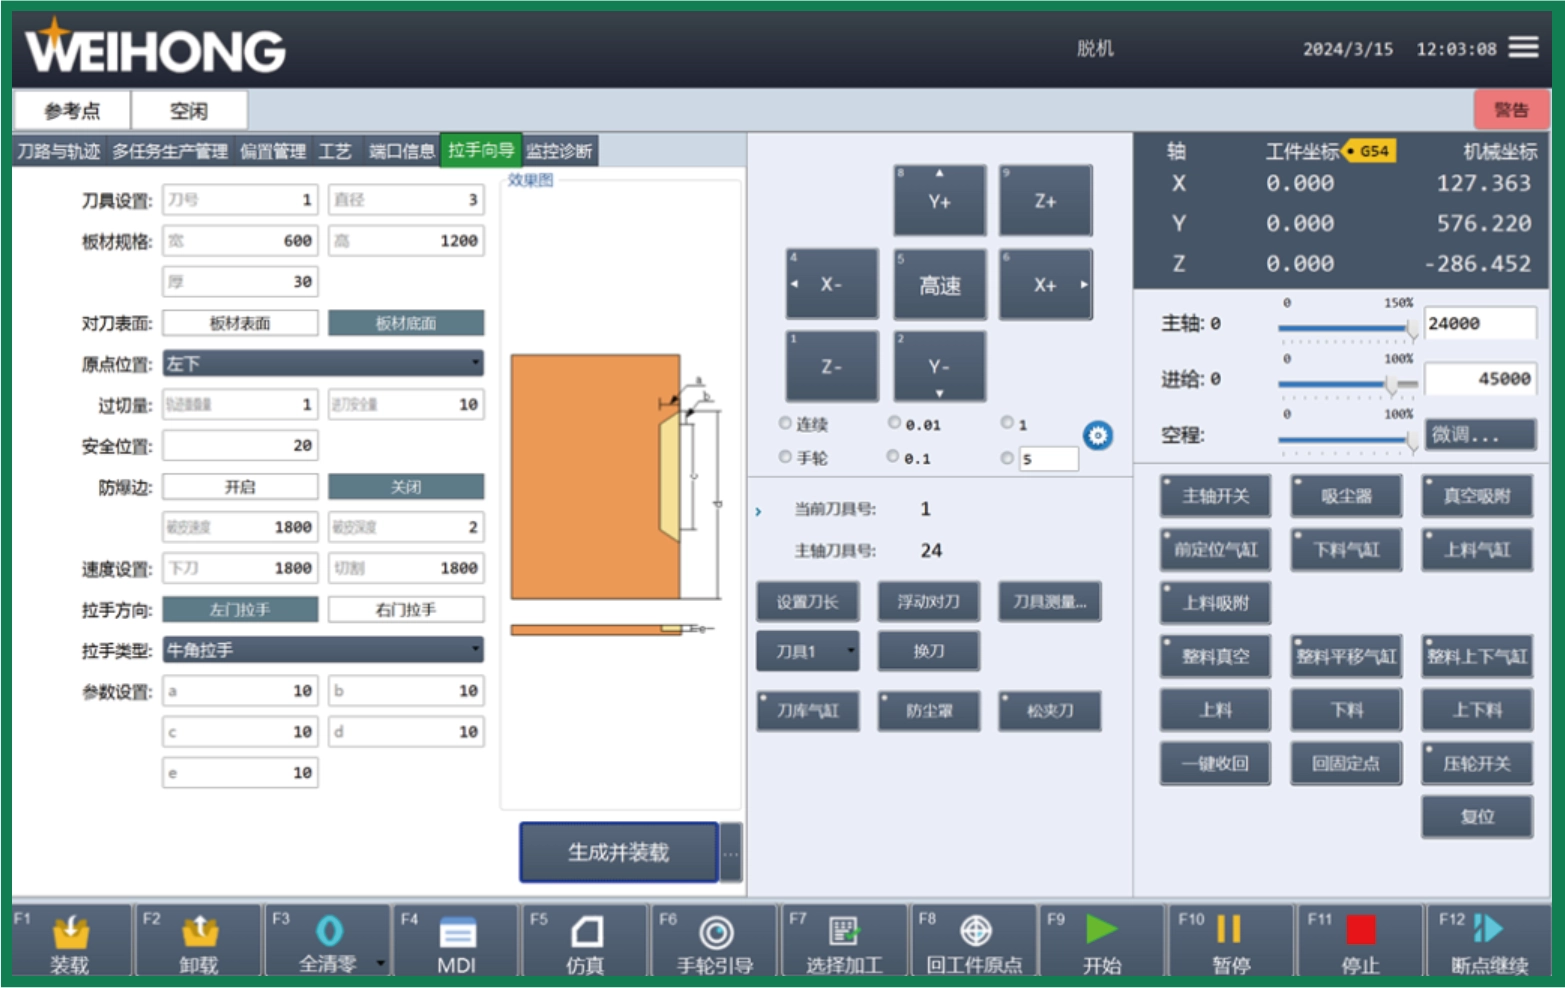The image size is (1565, 988).
Task: Click the F2 unload (卸载) icon
Action: pos(199,932)
